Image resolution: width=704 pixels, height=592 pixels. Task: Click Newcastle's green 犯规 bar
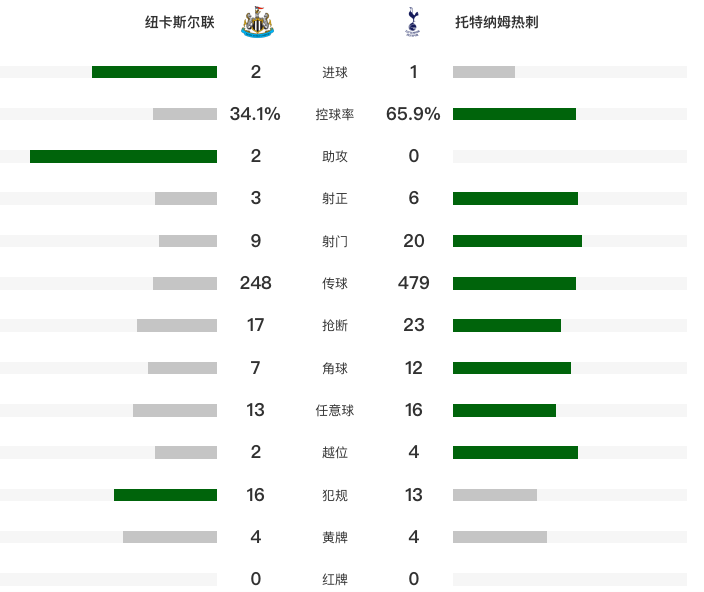[165, 495]
